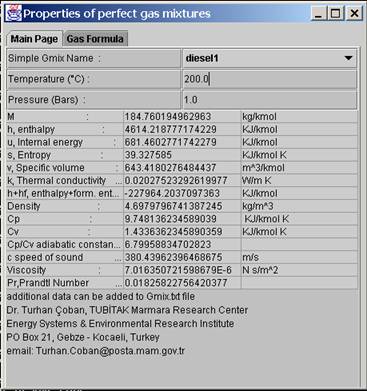Click the Energy Systems & Environmental Research line
The height and width of the screenshot is (391, 367).
click(120, 324)
